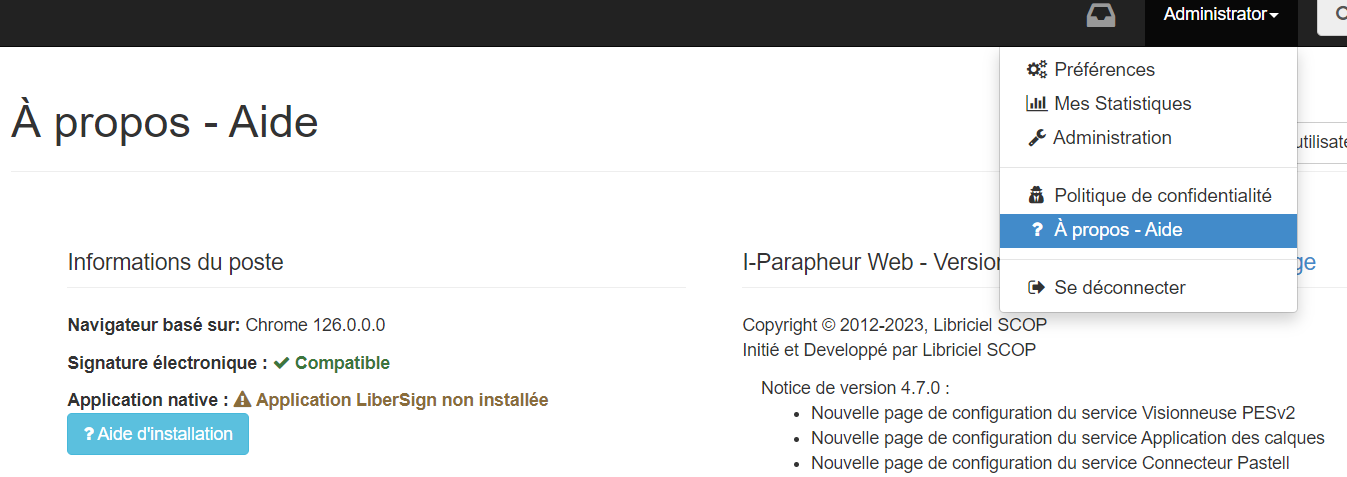The height and width of the screenshot is (477, 1347).
Task: Open Mes Statistiques menu entry
Action: pyautogui.click(x=1122, y=104)
